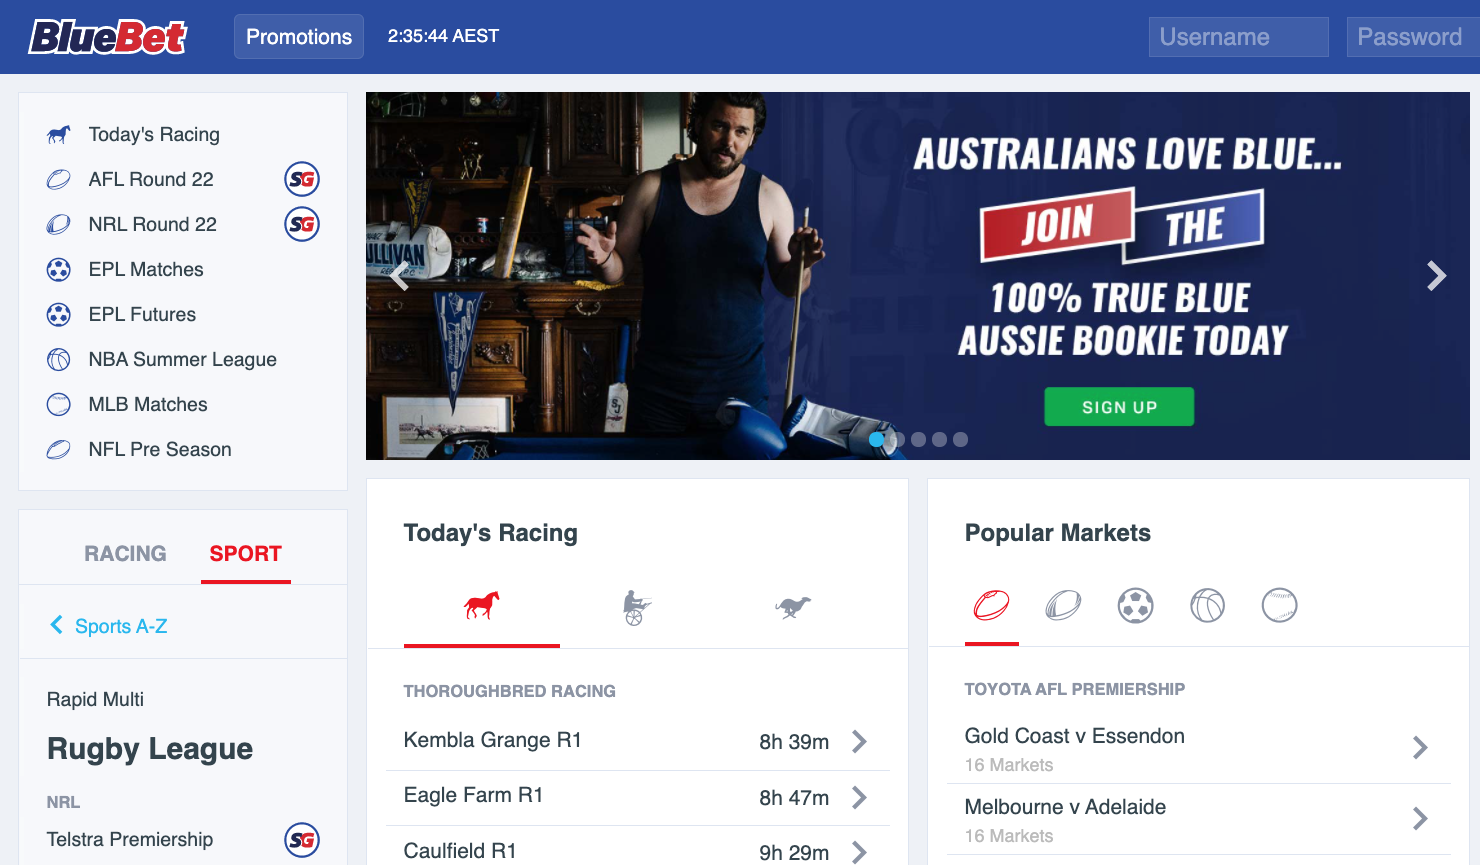
Task: Select the baseball tab in Popular Markets
Action: point(1279,605)
